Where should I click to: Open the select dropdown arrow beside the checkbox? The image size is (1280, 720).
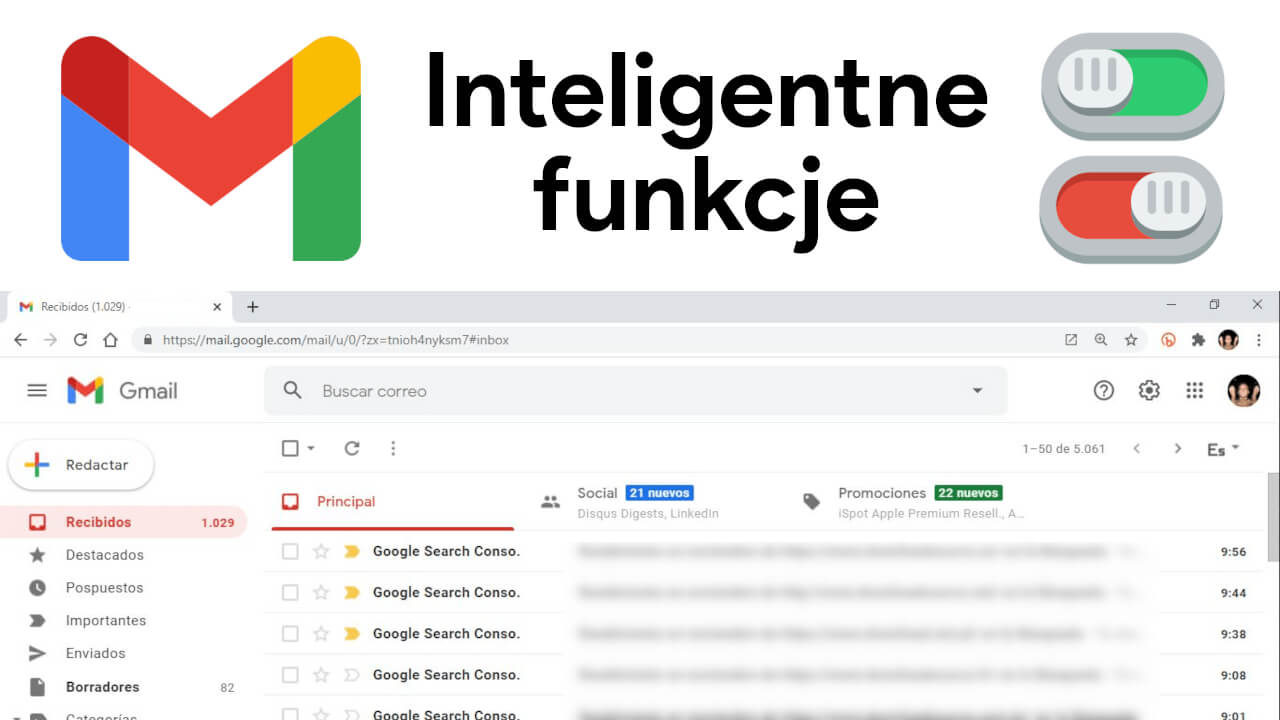pos(311,448)
